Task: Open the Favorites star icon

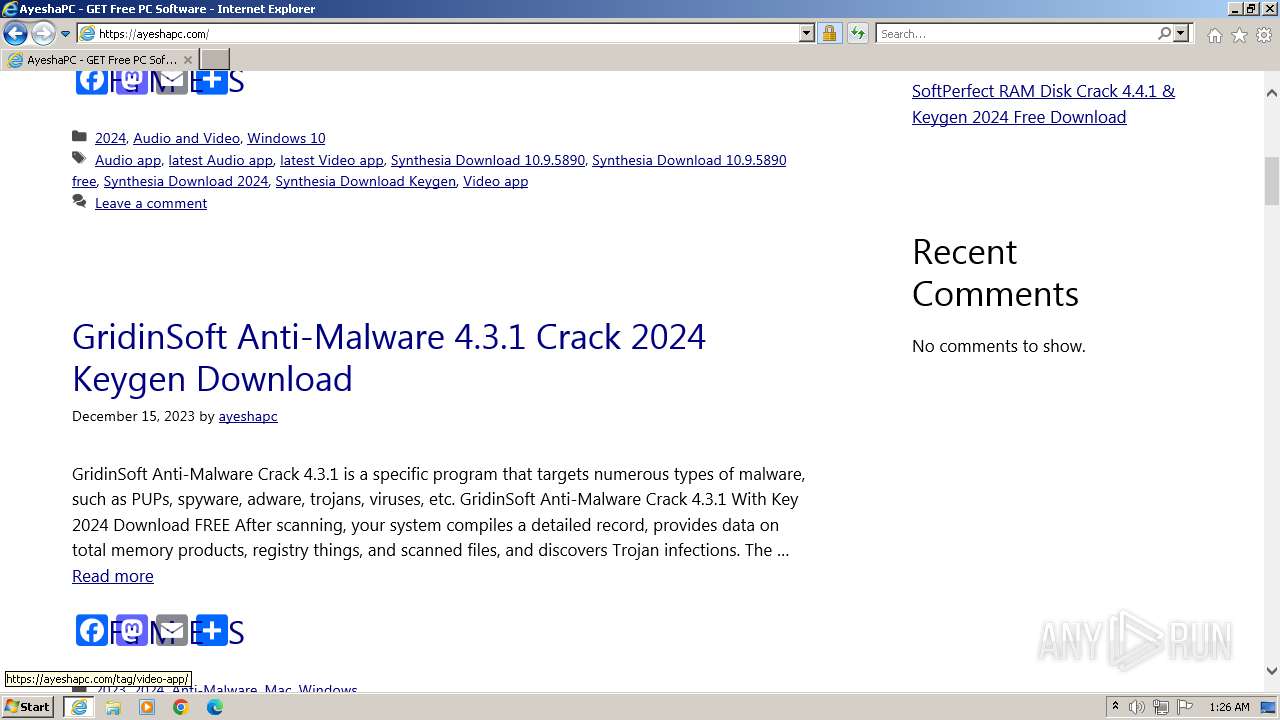Action: click(x=1239, y=35)
